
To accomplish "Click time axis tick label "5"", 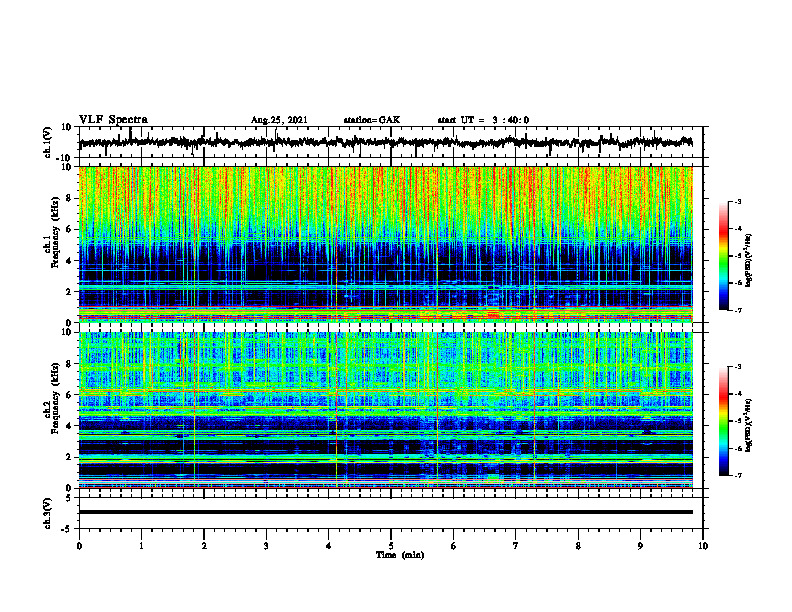I will pos(391,546).
